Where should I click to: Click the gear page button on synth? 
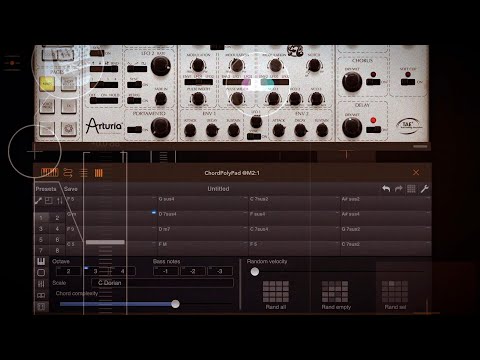click(x=69, y=129)
